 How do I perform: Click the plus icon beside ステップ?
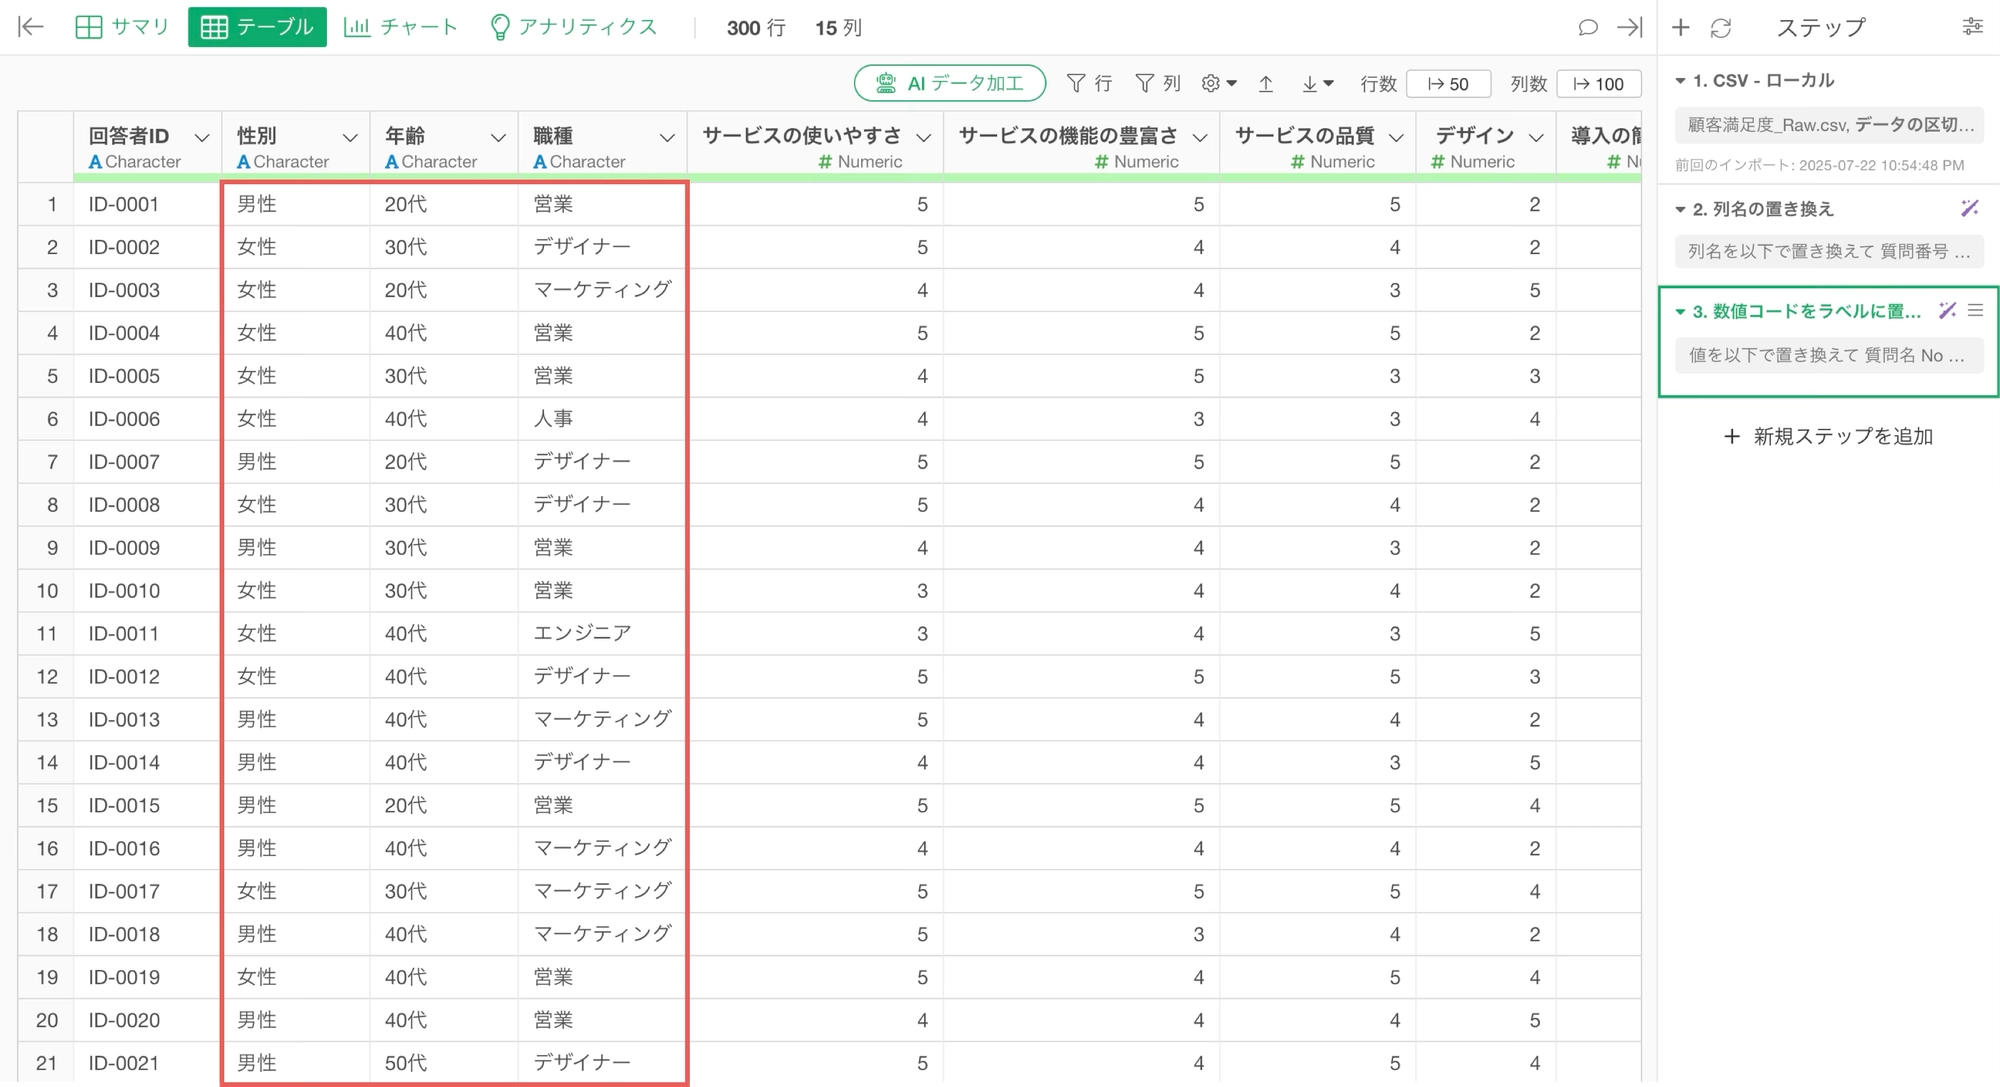click(x=1681, y=28)
